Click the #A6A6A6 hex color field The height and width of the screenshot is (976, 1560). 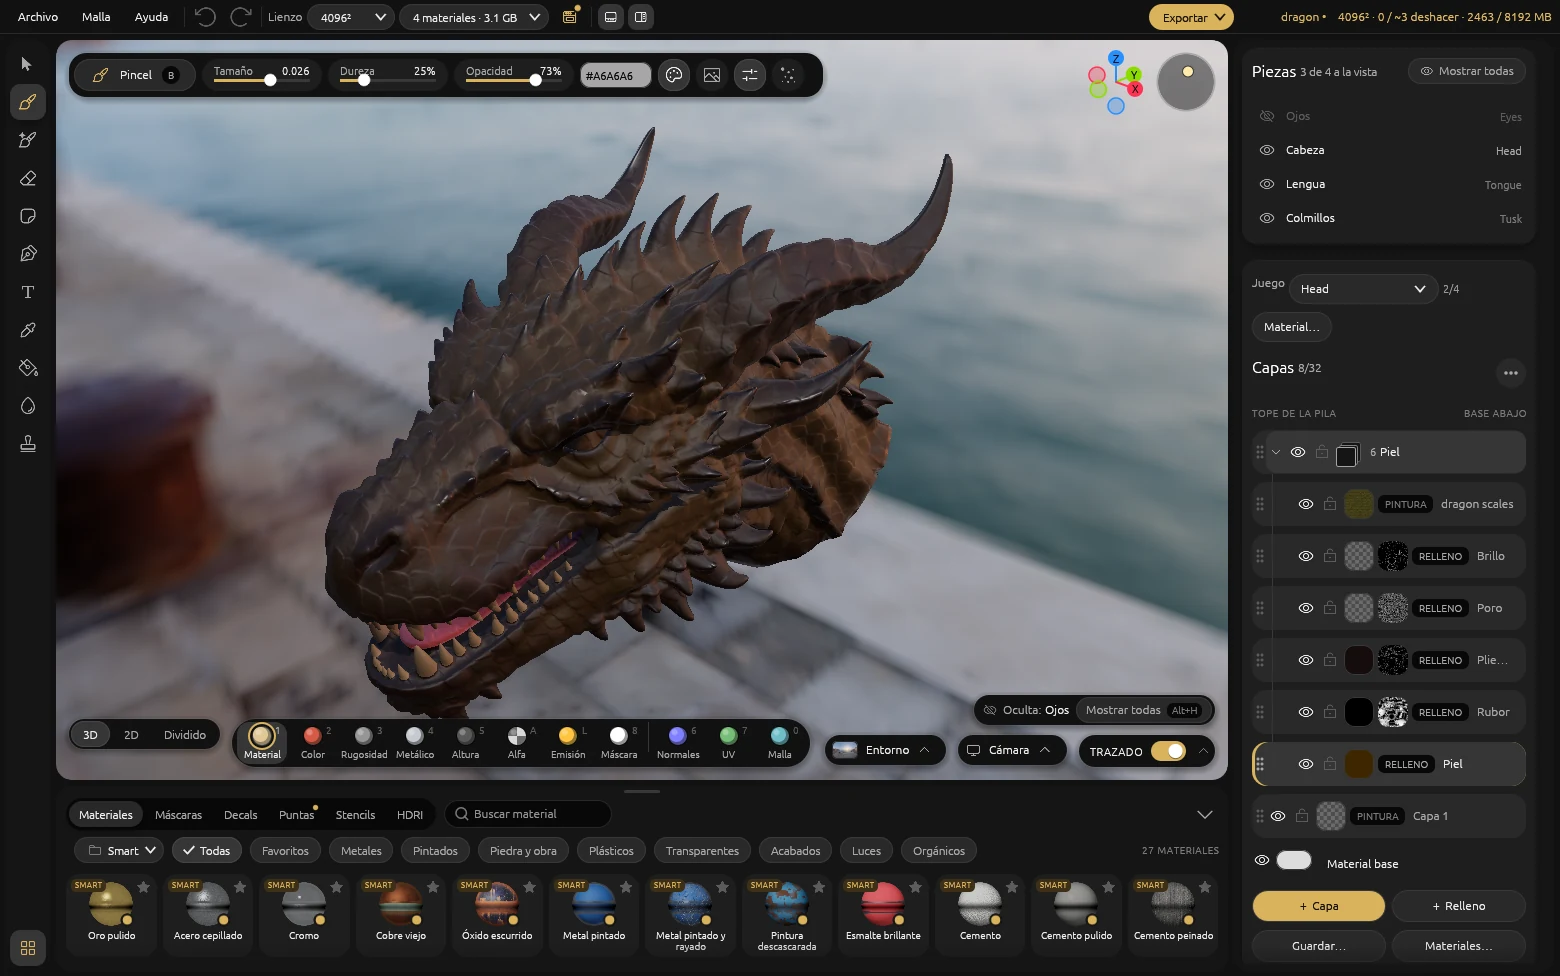pos(615,76)
